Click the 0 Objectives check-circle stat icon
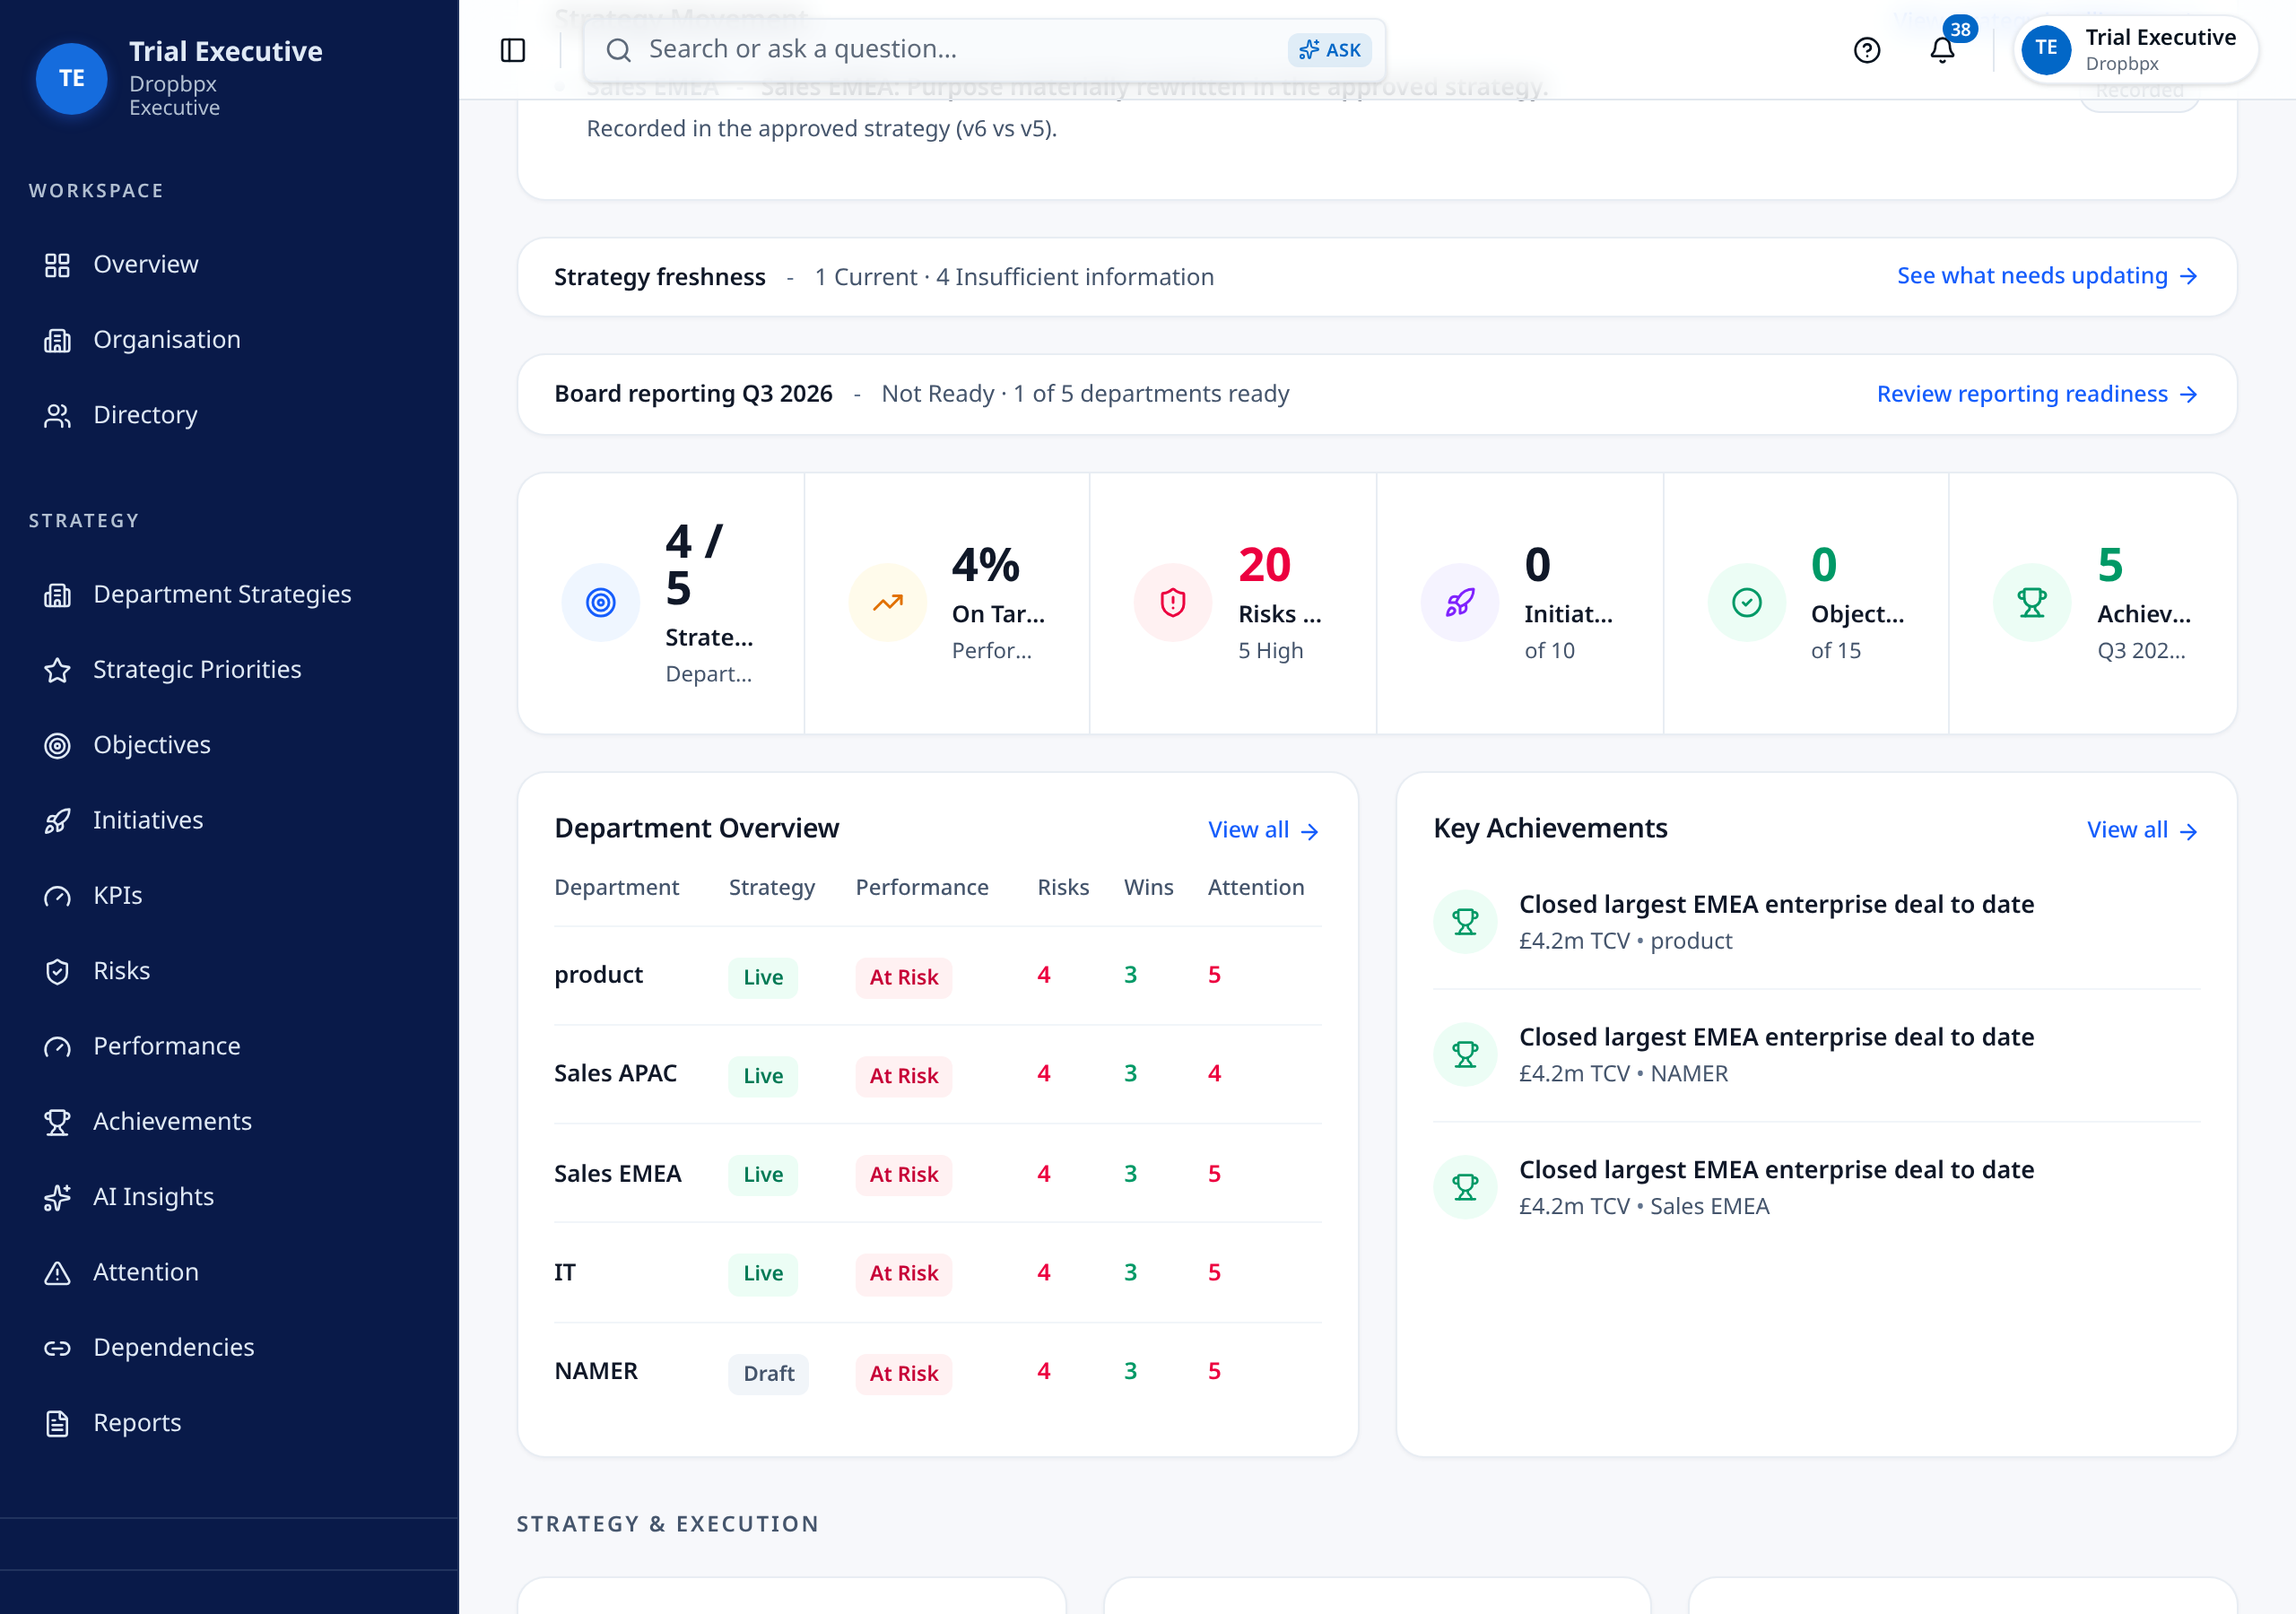 tap(1746, 603)
